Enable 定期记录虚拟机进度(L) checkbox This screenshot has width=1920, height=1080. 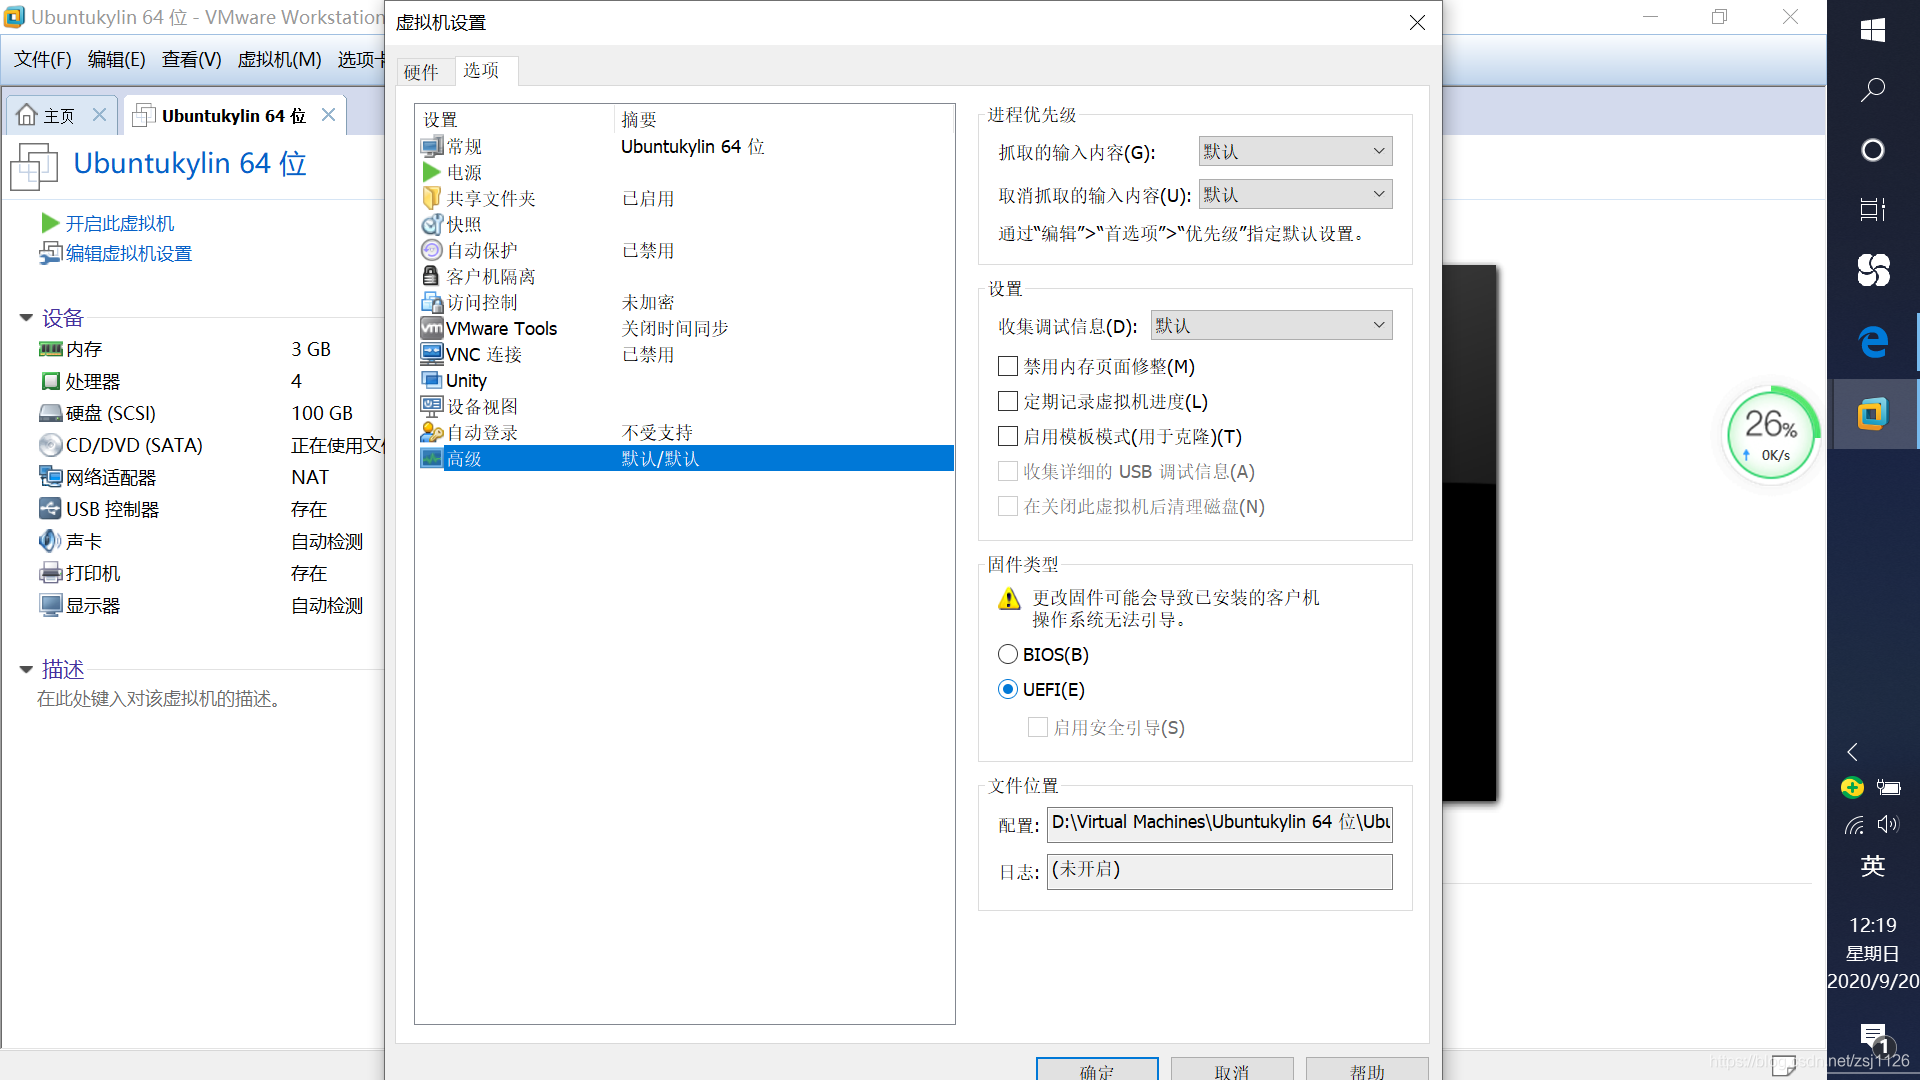1008,402
